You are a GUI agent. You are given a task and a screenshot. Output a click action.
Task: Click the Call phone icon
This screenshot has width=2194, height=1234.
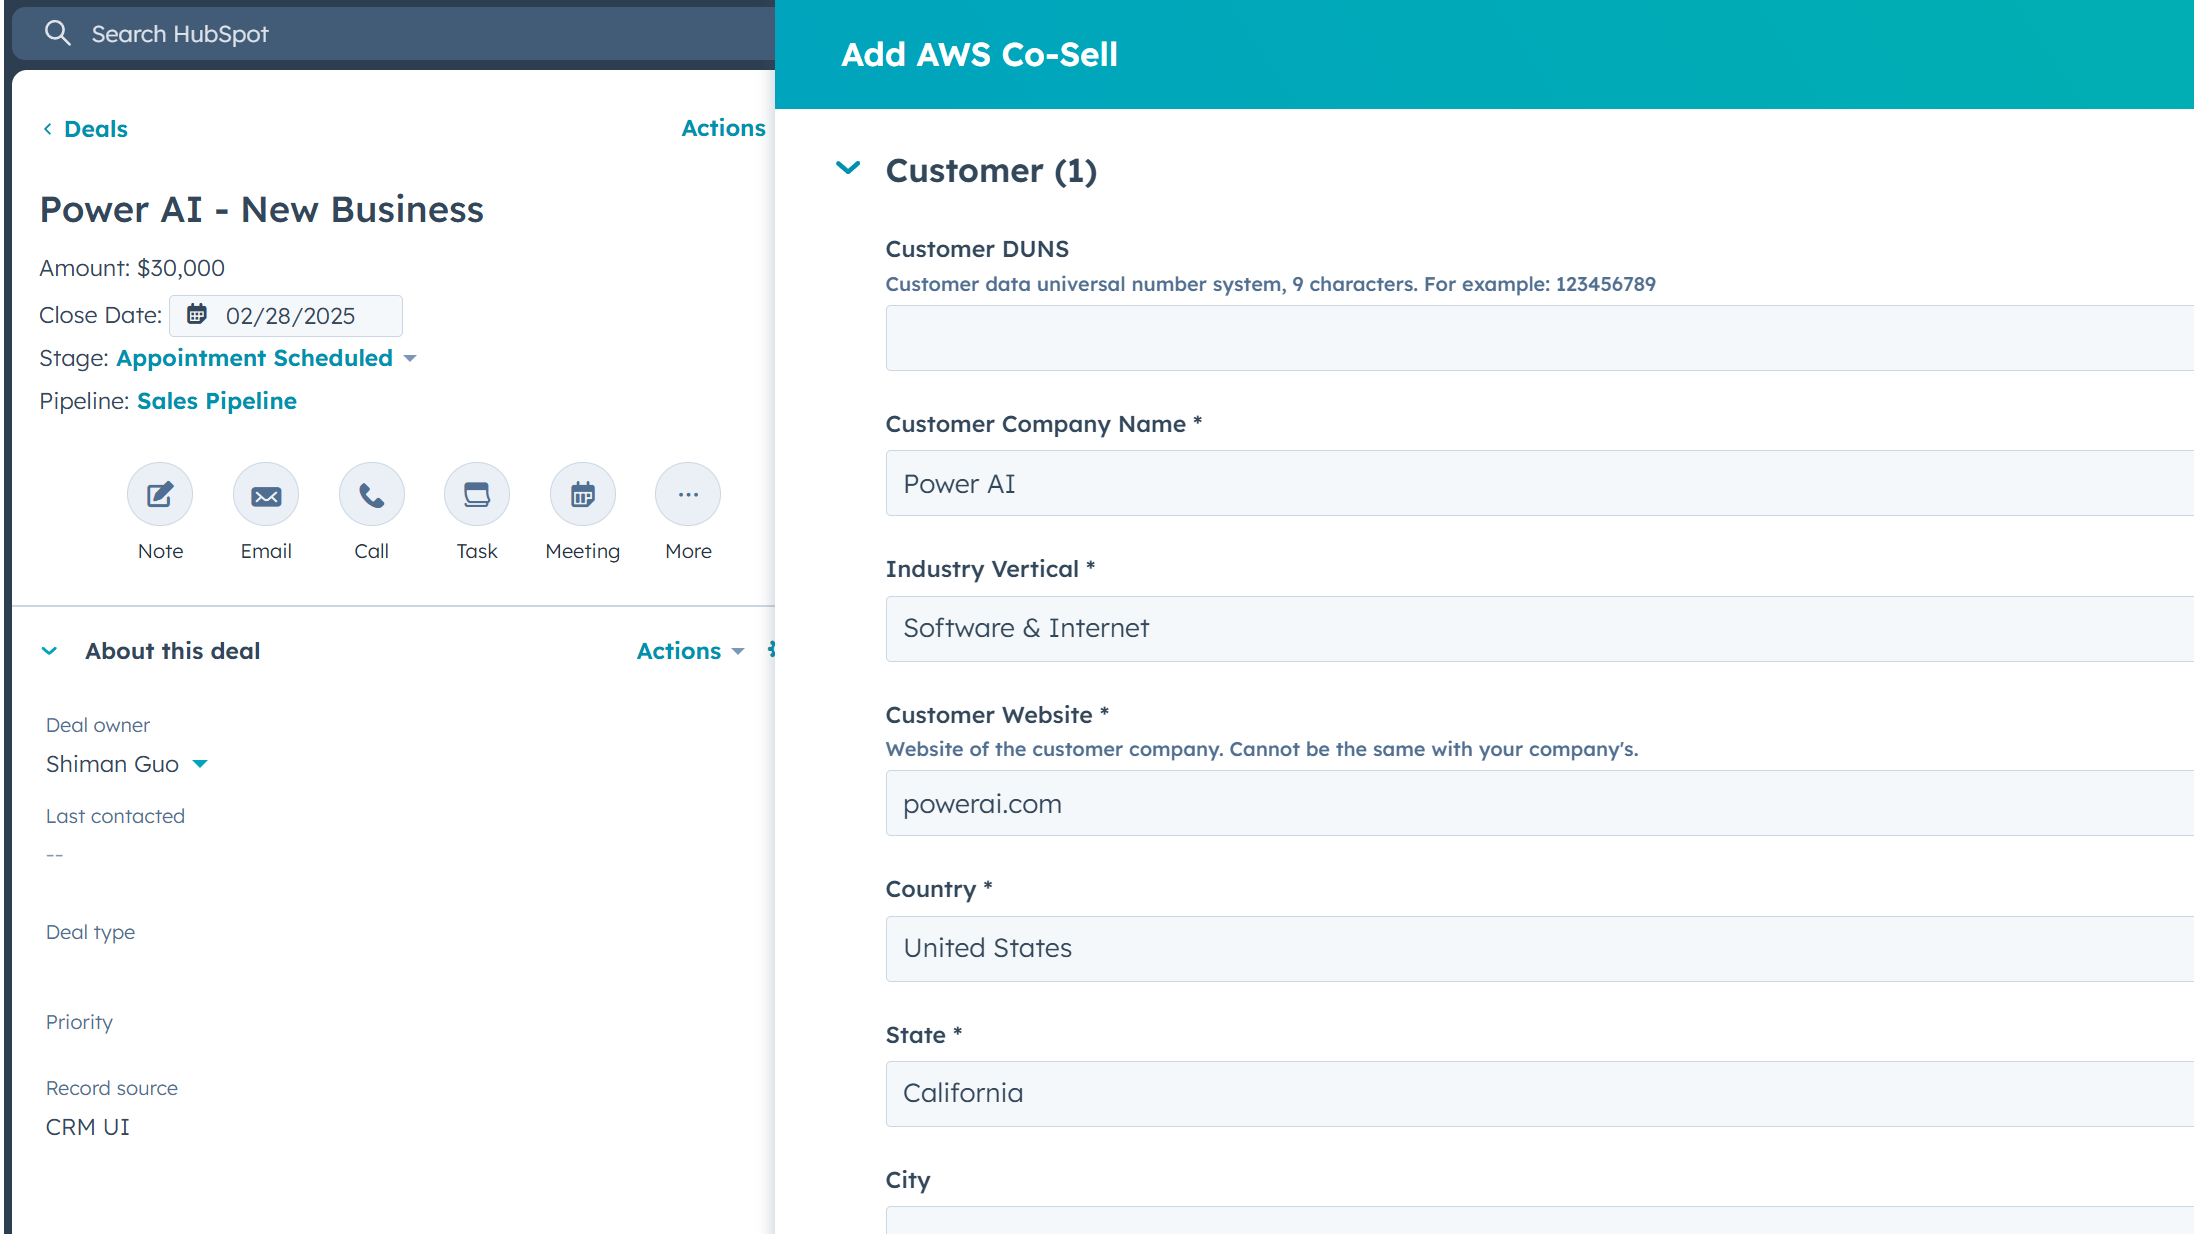click(x=371, y=495)
